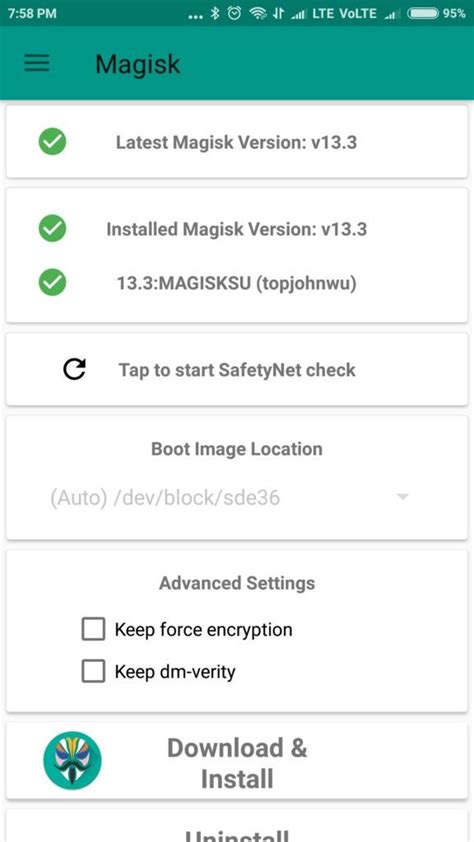Tap the 13.3:MAGISKSU (topjohnwu) text

[237, 284]
